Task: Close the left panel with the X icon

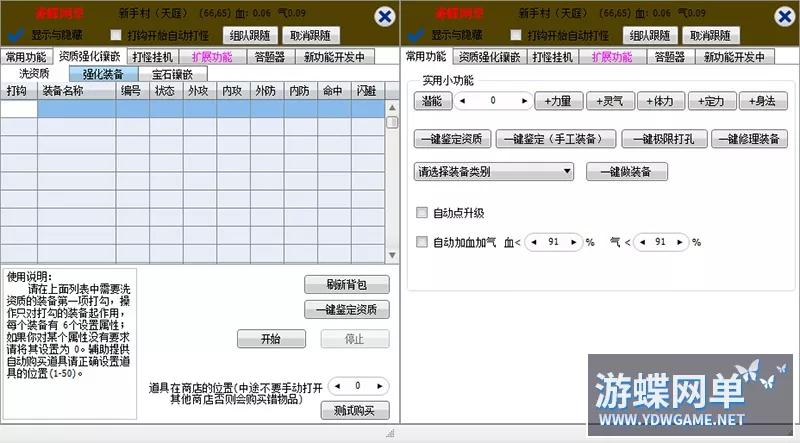Action: pyautogui.click(x=384, y=16)
